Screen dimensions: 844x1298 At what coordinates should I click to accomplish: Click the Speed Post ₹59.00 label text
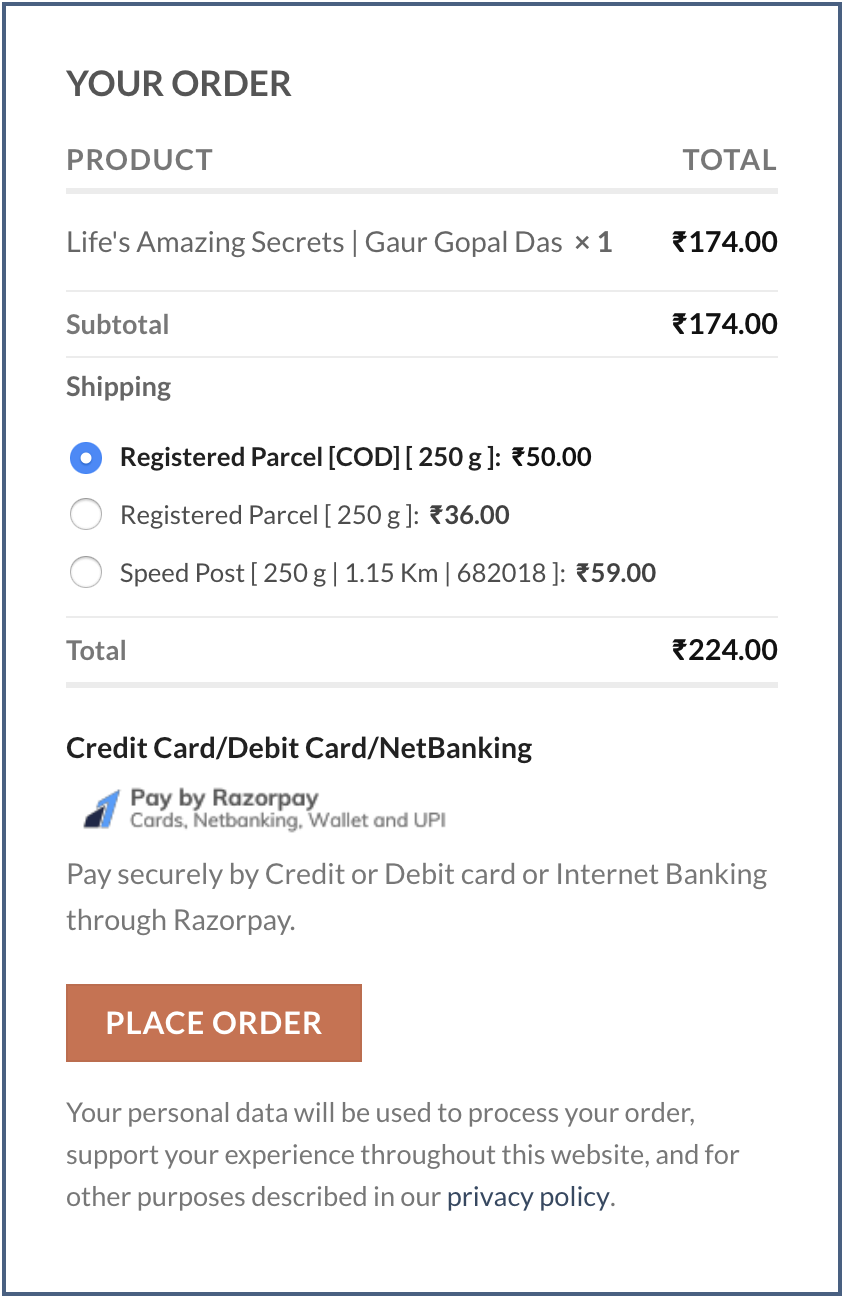(x=388, y=574)
